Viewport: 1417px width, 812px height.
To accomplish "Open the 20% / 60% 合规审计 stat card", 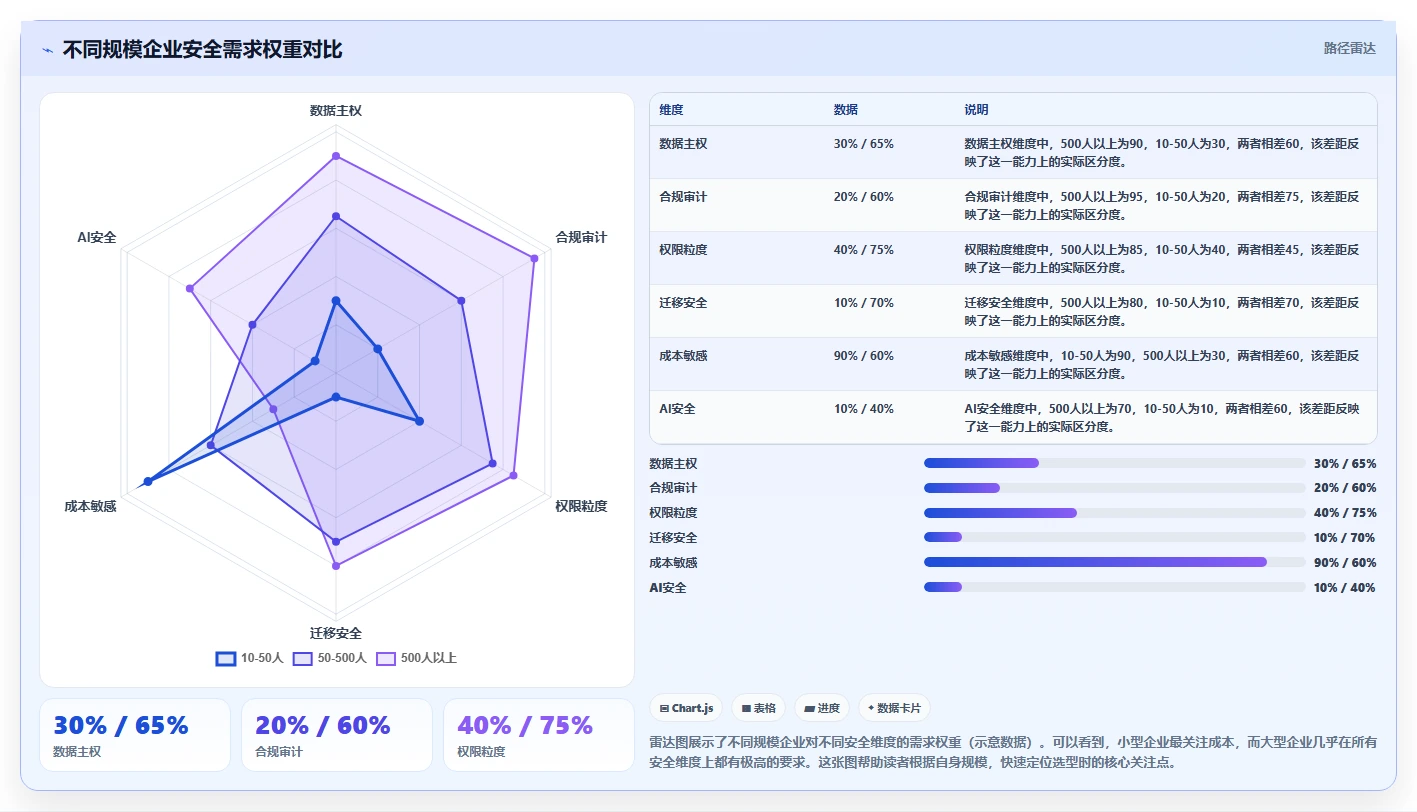I will pyautogui.click(x=337, y=735).
